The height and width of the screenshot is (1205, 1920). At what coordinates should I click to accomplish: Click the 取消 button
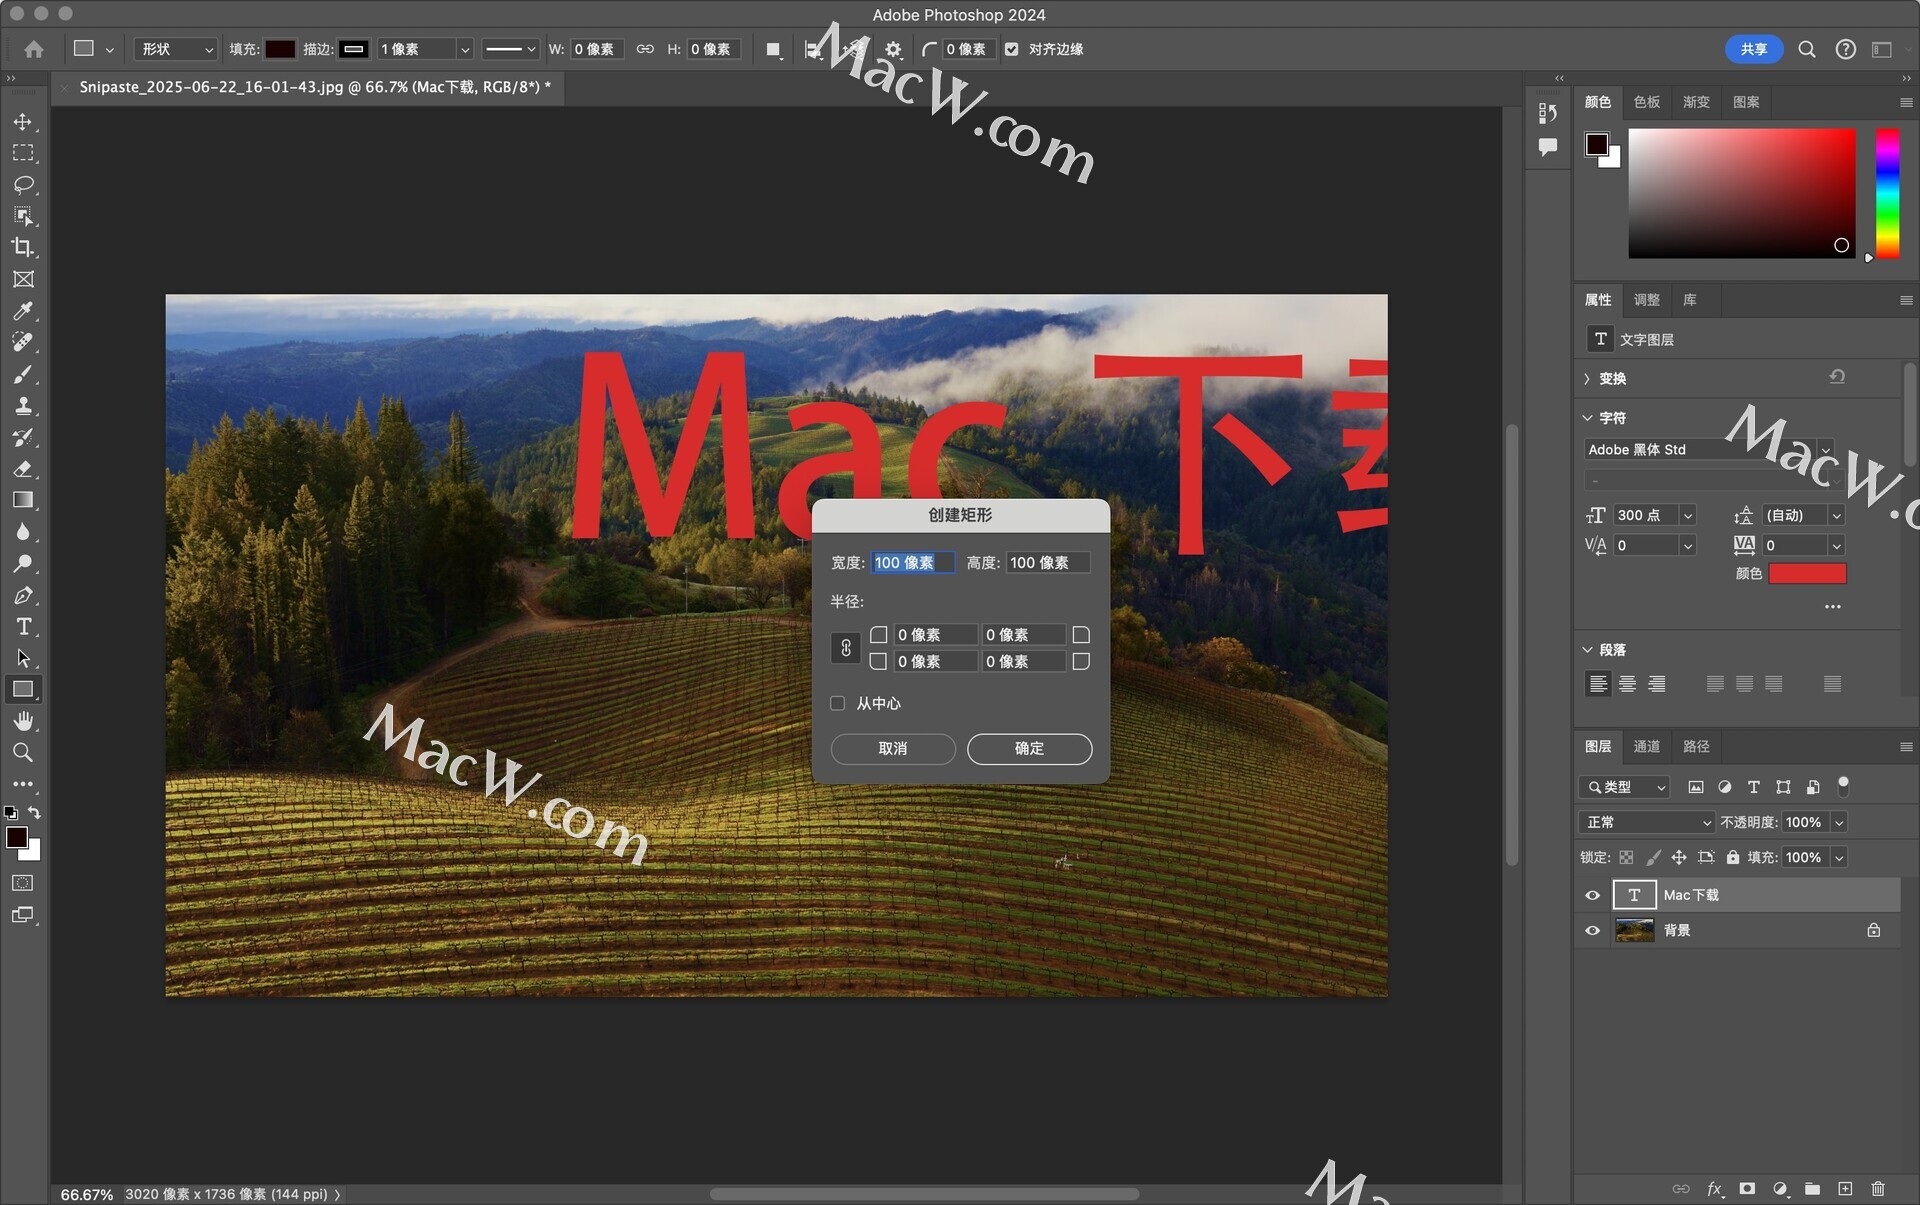(x=893, y=749)
